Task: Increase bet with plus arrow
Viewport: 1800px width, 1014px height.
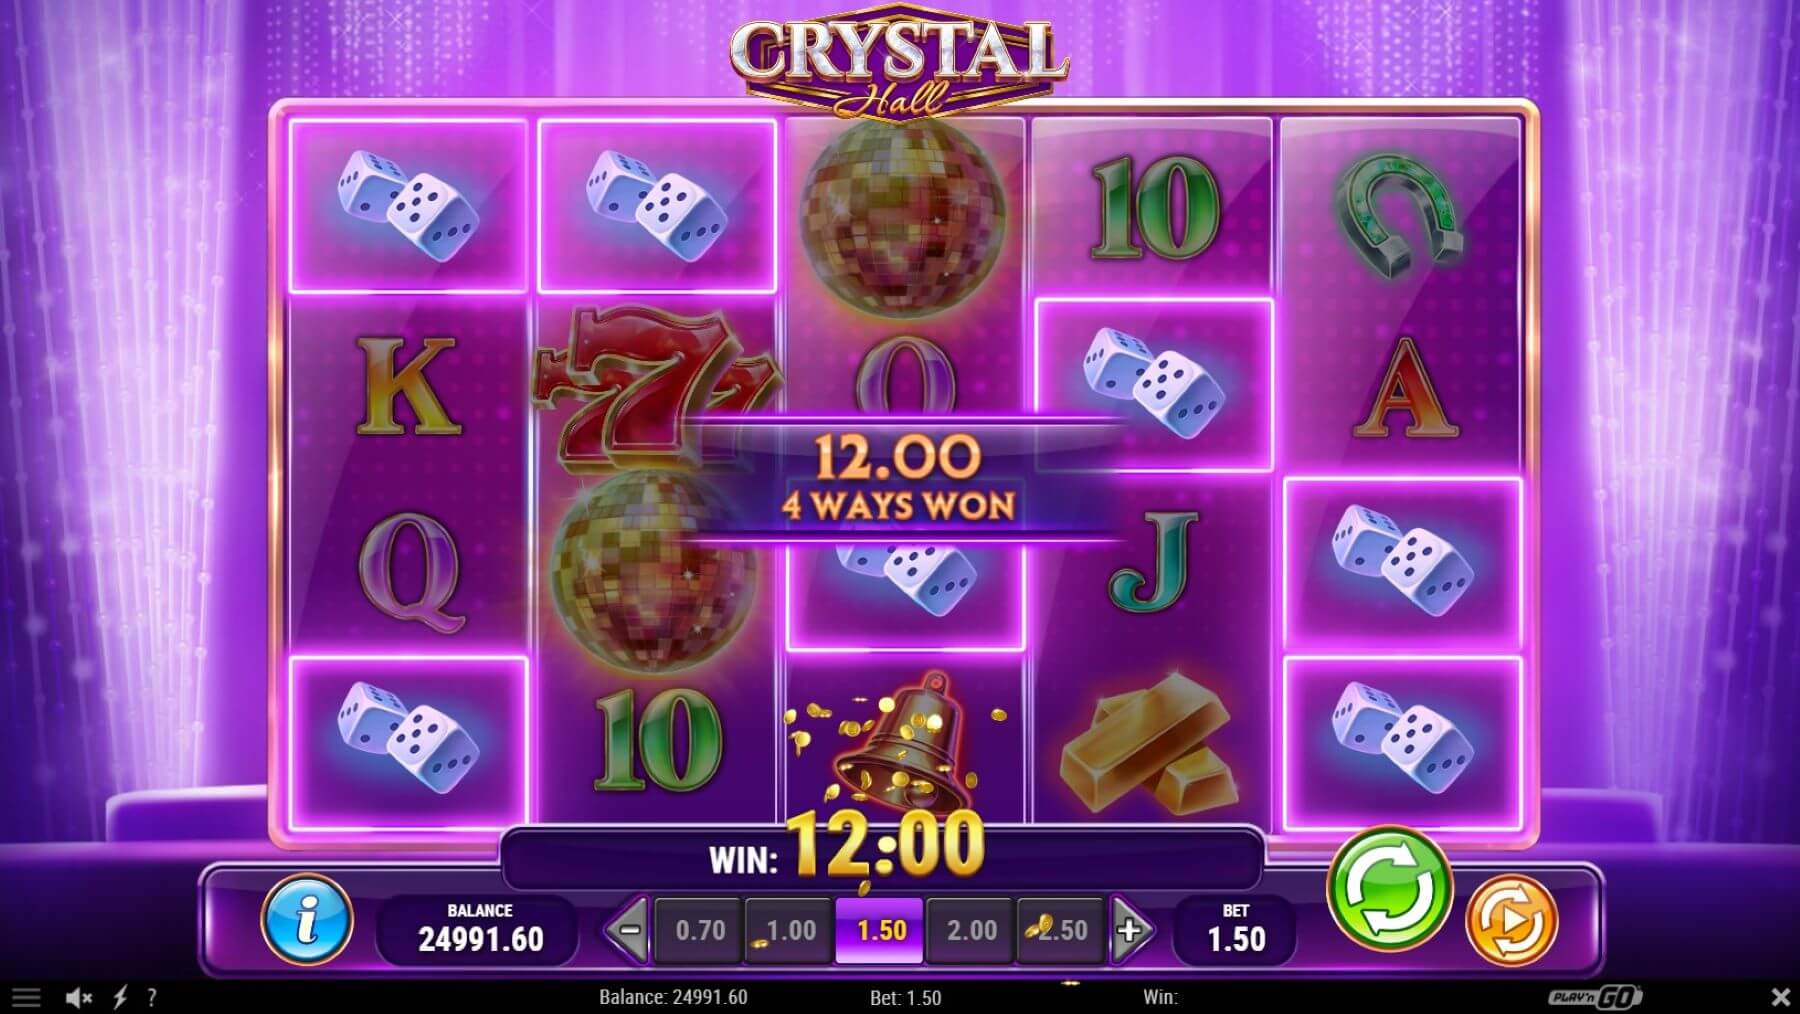Action: (x=1130, y=930)
